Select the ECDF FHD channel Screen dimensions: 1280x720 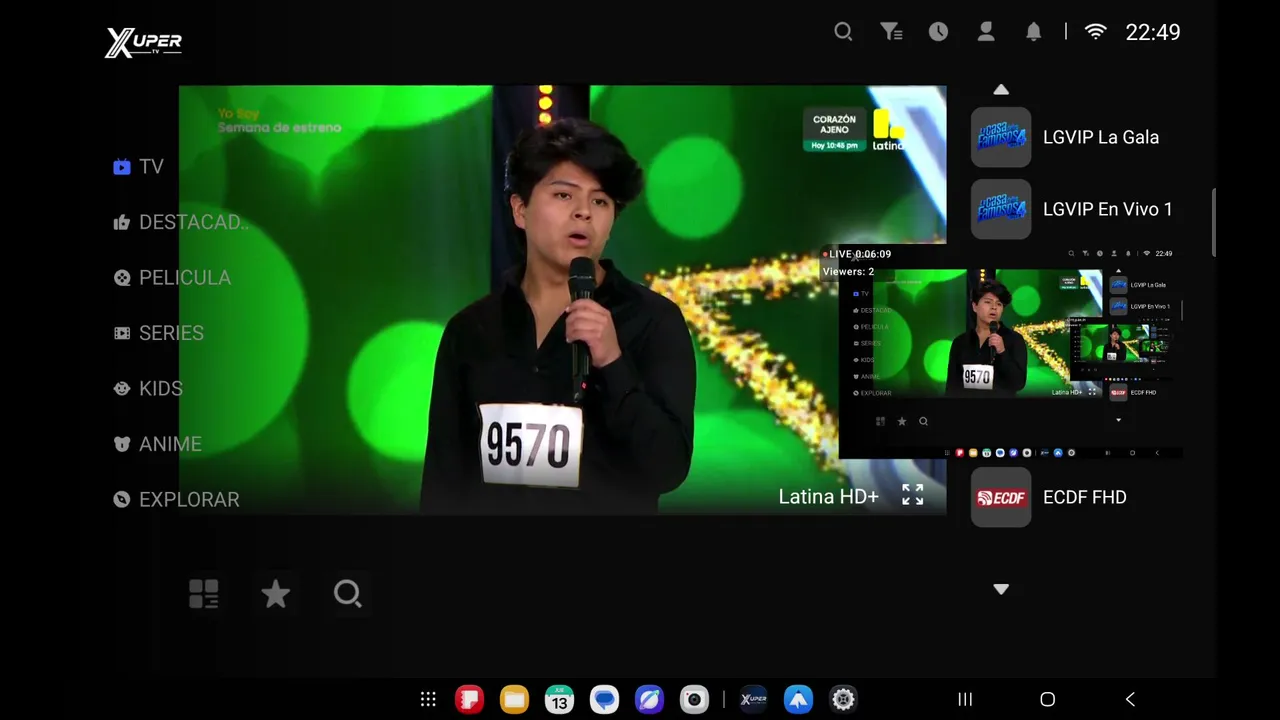click(x=1072, y=497)
